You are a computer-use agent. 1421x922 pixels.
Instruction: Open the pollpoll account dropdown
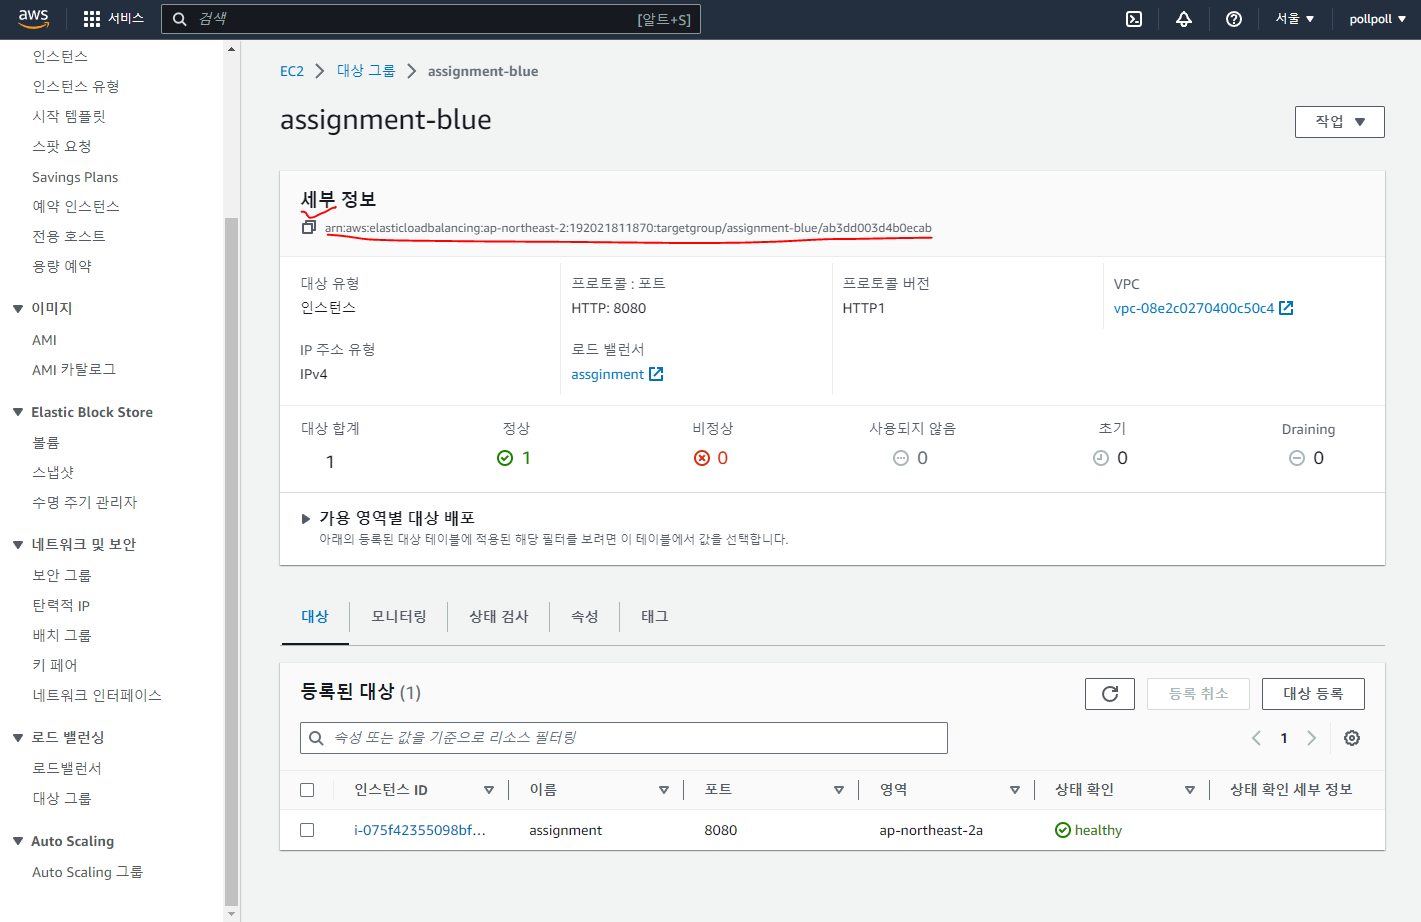pos(1378,19)
